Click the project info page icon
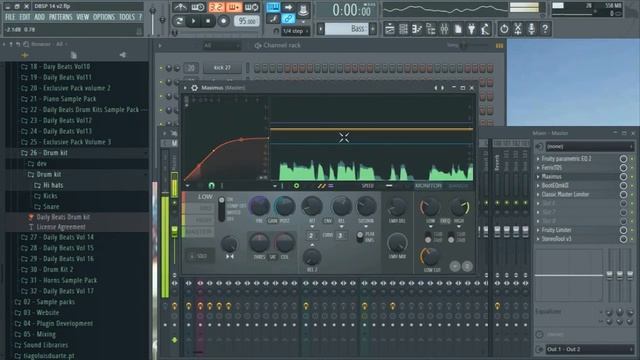Screen dimensions: 640x360 click(458, 29)
